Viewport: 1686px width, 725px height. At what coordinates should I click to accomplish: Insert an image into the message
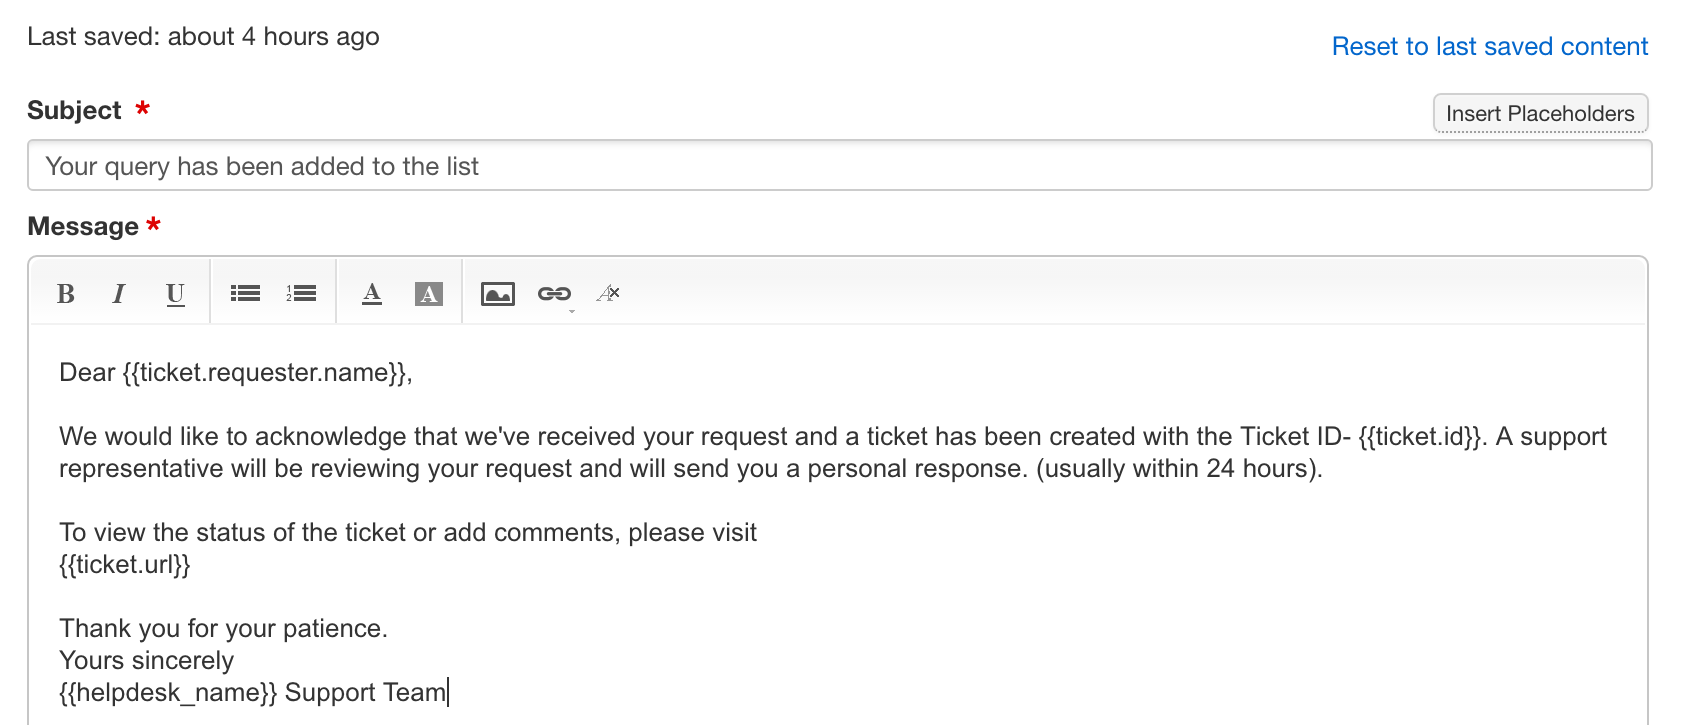click(497, 294)
